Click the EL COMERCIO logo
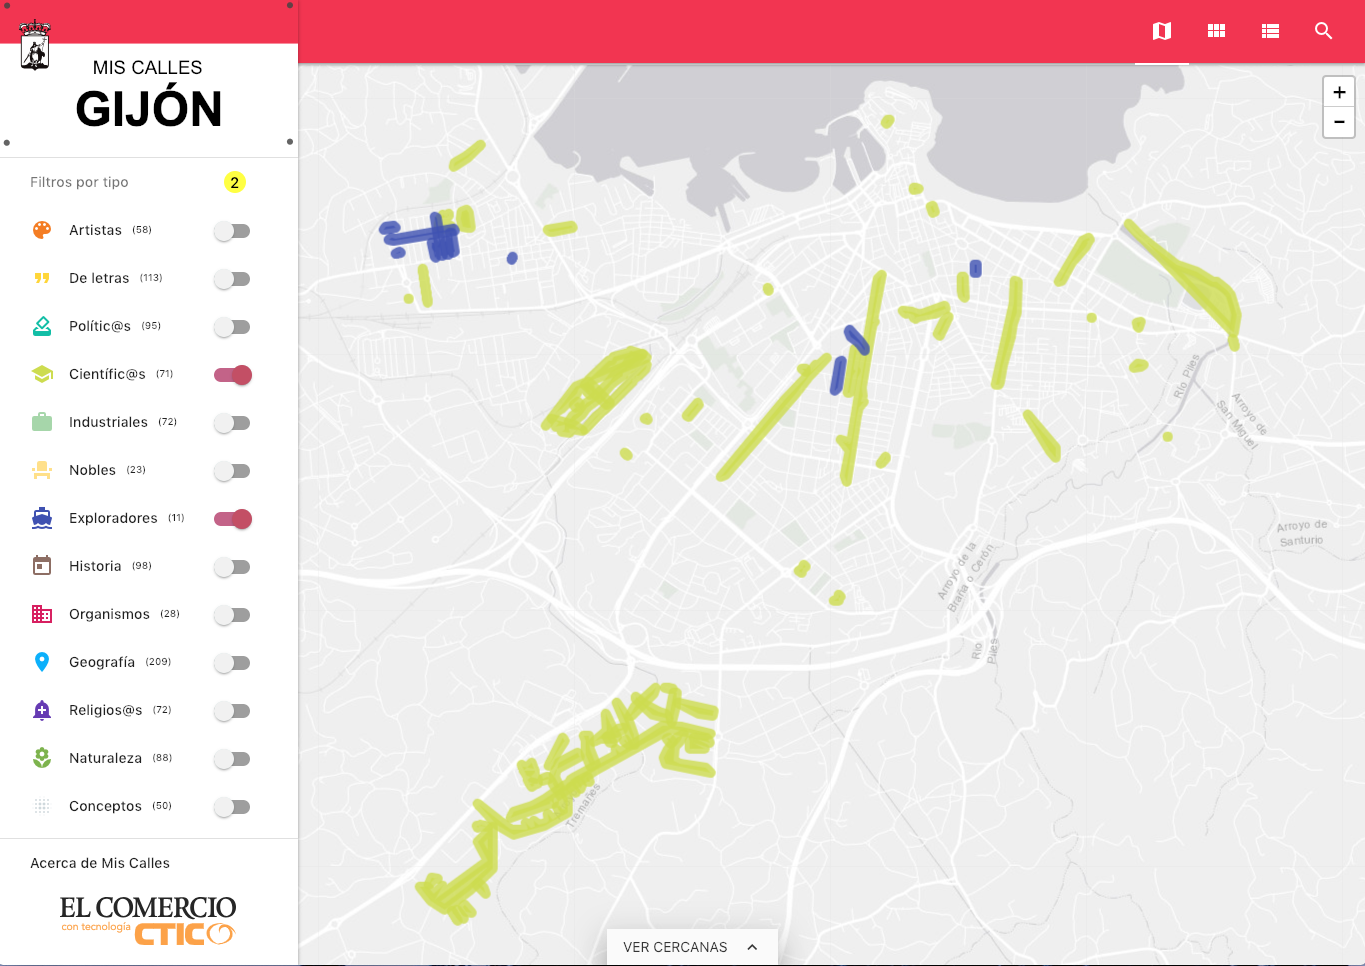The height and width of the screenshot is (966, 1365). click(x=147, y=908)
